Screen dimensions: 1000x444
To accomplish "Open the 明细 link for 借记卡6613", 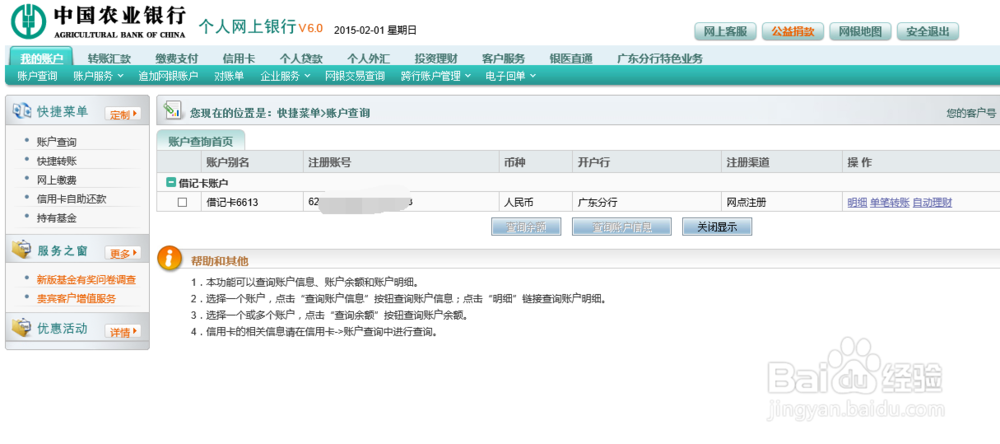I will (x=857, y=203).
